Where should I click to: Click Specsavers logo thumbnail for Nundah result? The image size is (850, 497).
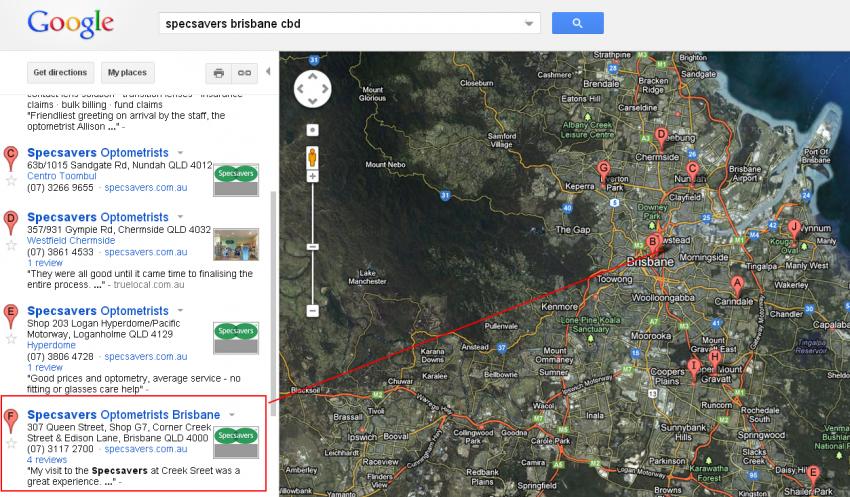[236, 180]
